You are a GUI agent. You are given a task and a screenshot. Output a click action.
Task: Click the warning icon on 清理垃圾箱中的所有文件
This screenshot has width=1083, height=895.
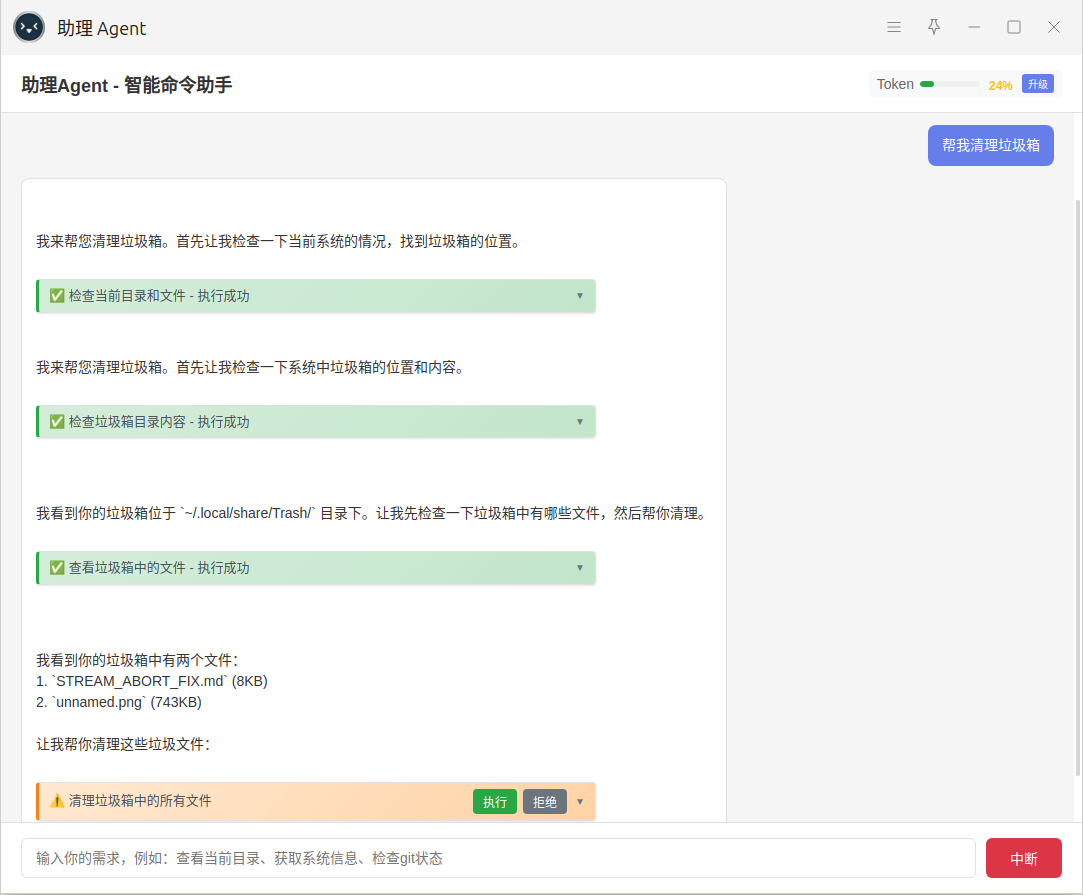pos(57,801)
